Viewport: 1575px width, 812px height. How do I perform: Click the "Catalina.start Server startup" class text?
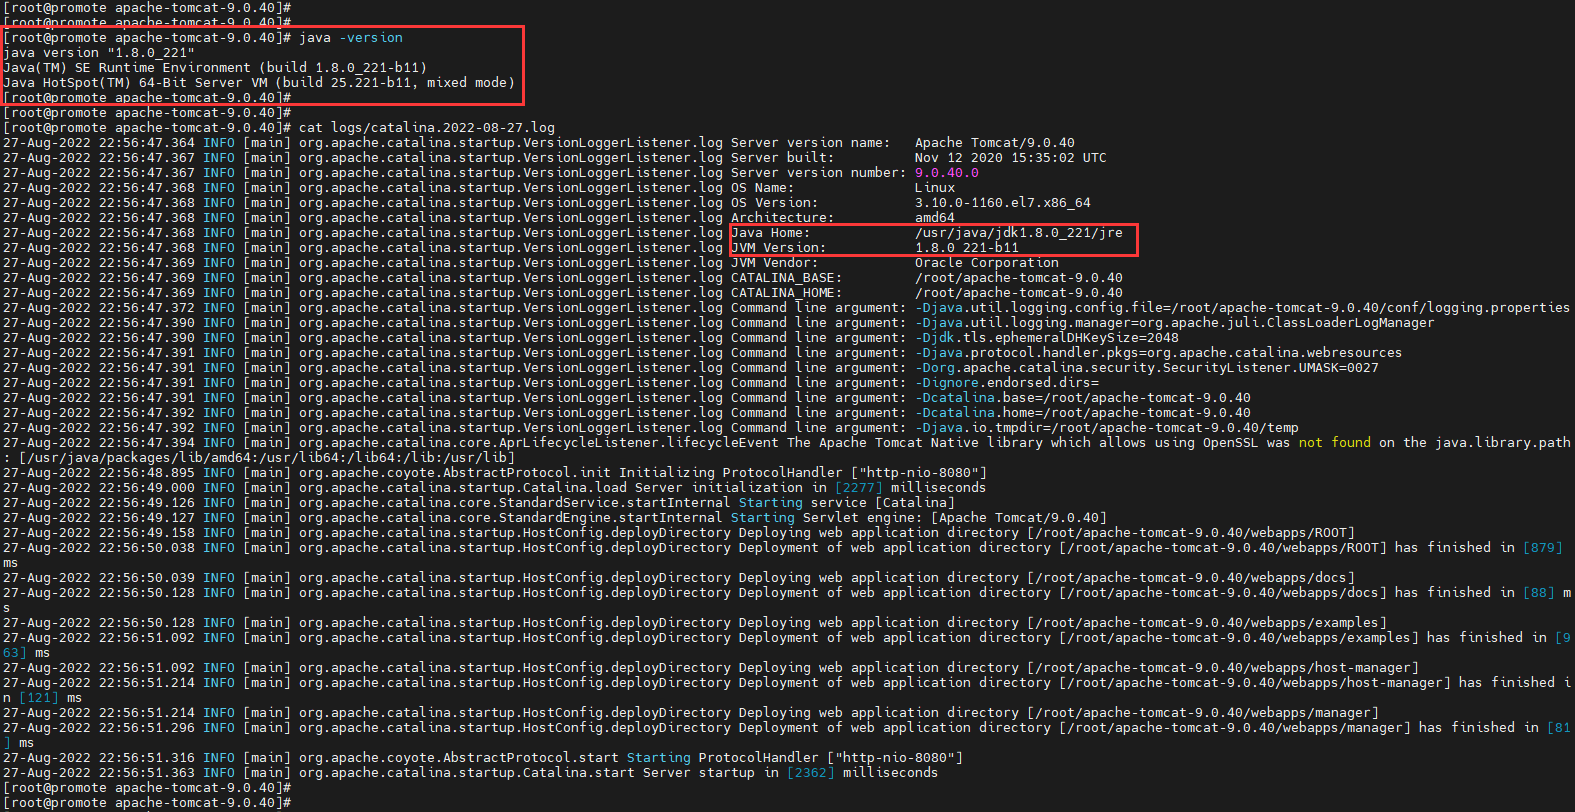tap(639, 773)
